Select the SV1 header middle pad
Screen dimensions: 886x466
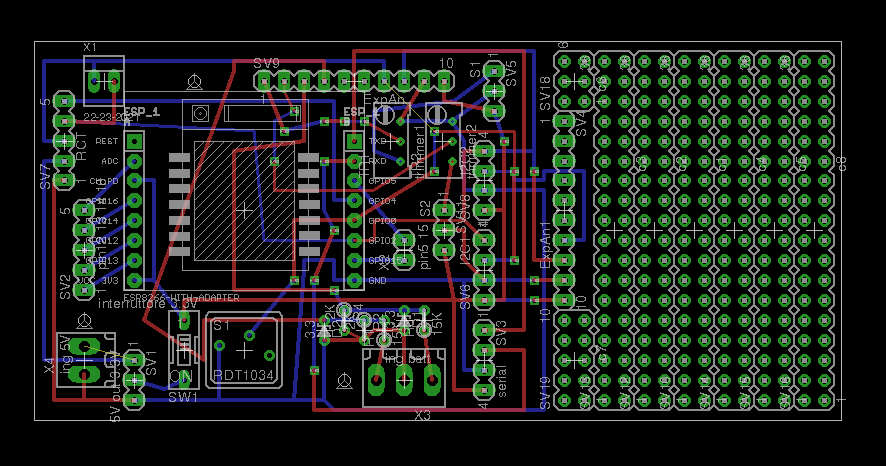(134, 380)
